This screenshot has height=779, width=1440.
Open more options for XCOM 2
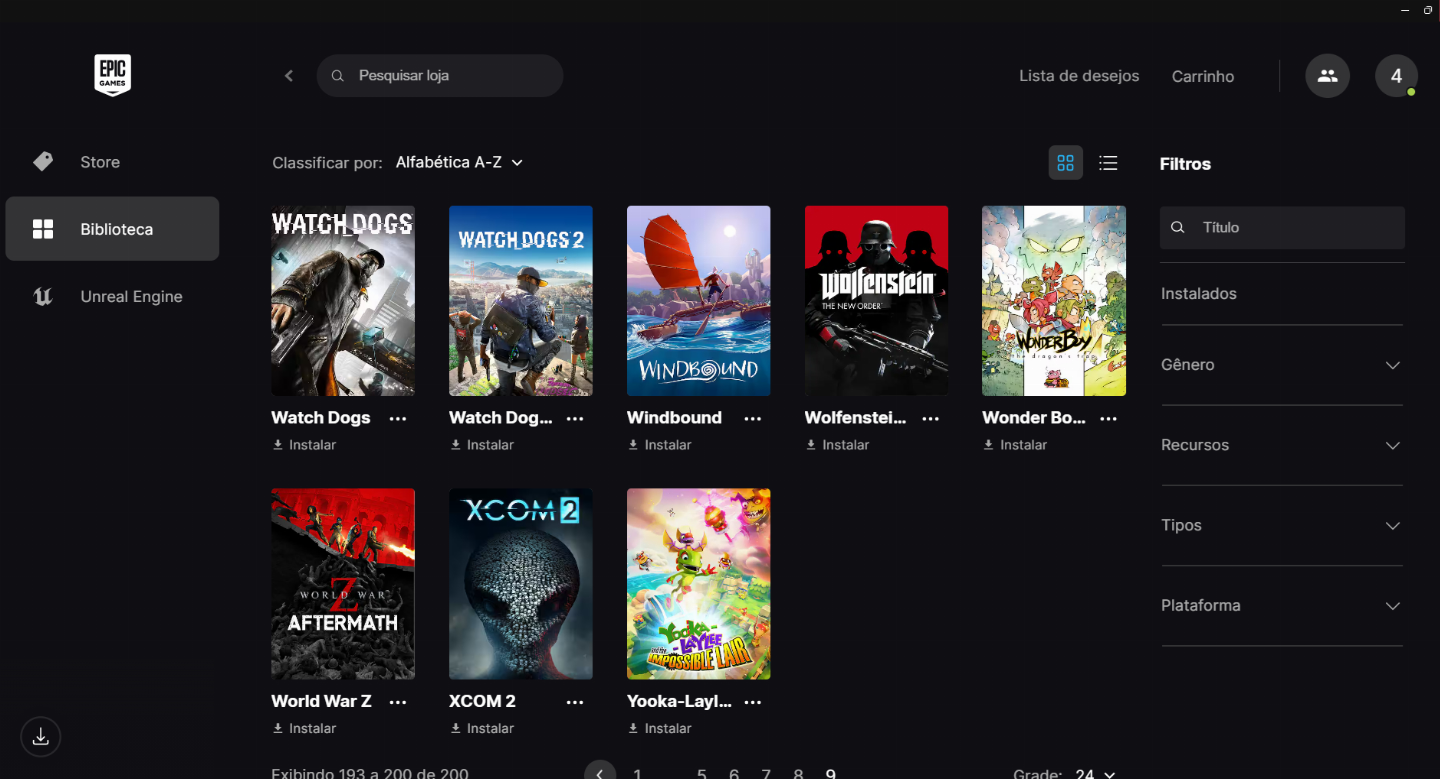(575, 702)
